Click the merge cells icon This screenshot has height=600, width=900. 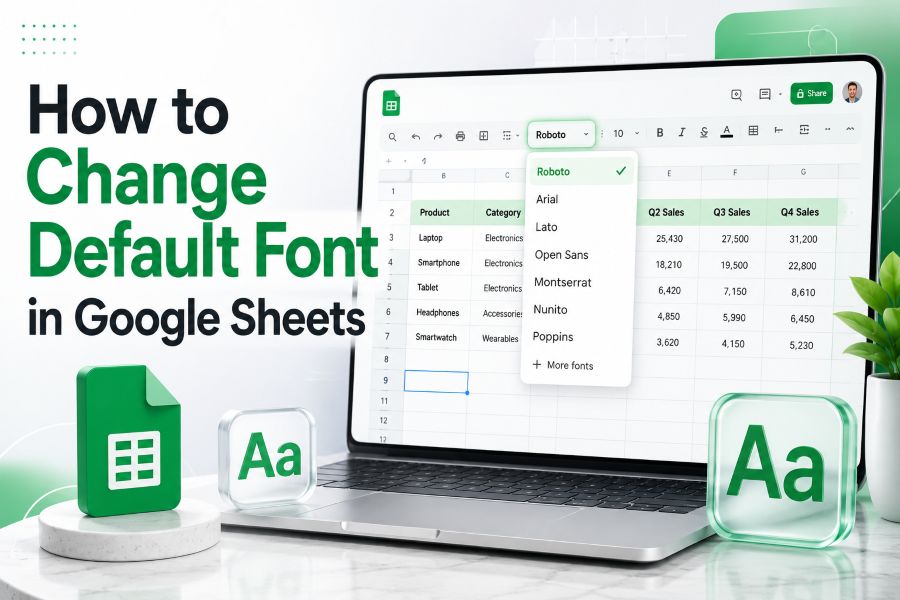(804, 130)
